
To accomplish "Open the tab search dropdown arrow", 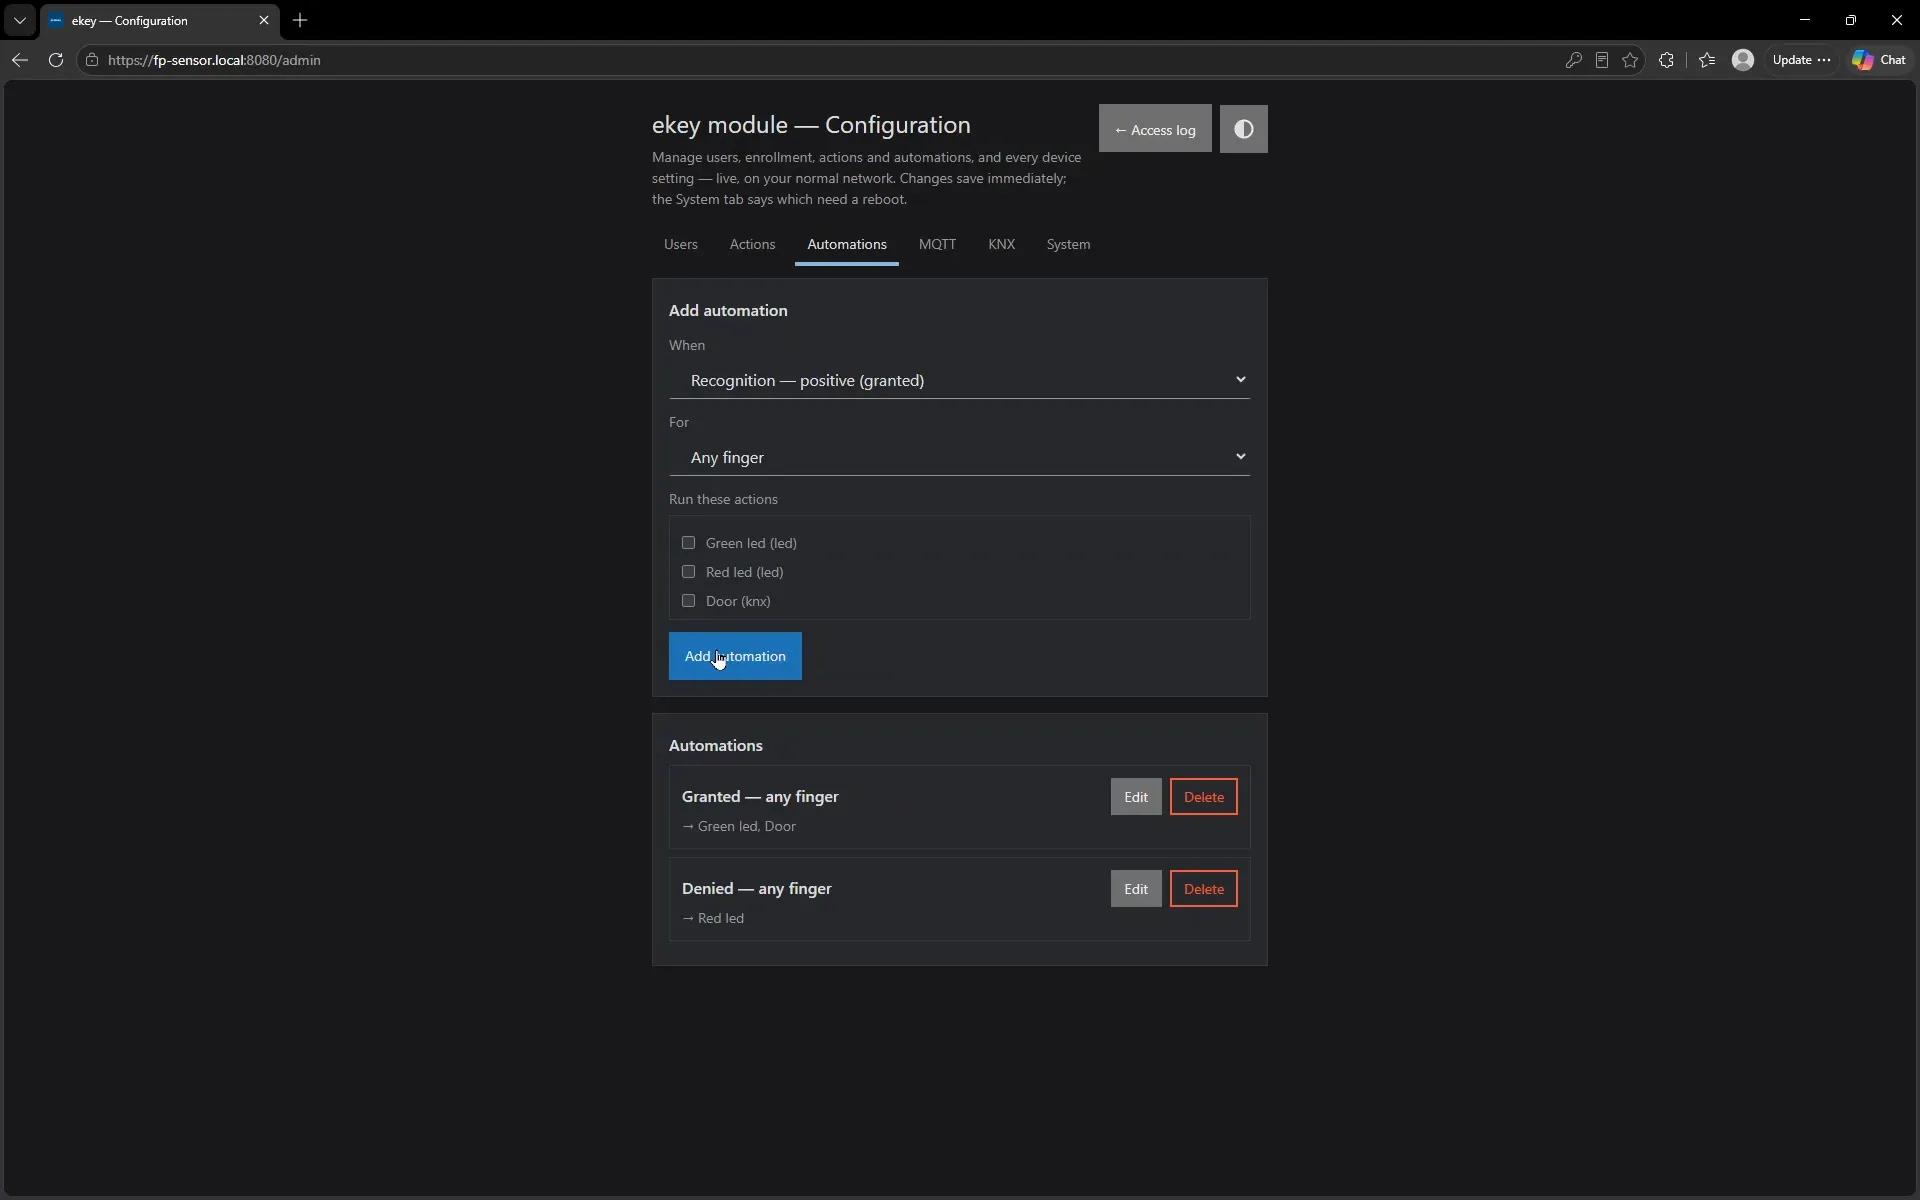I will point(19,20).
